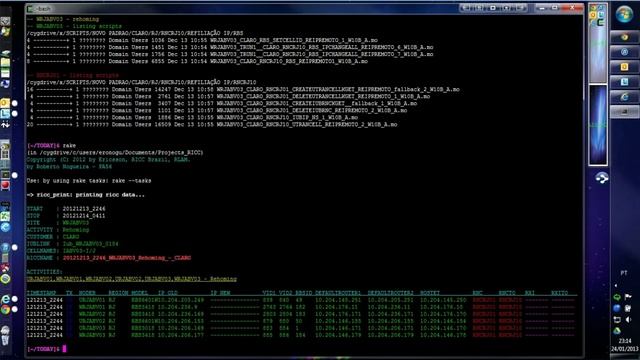
Task: Click the green tray icon beside the flag
Action: [x=617, y=297]
